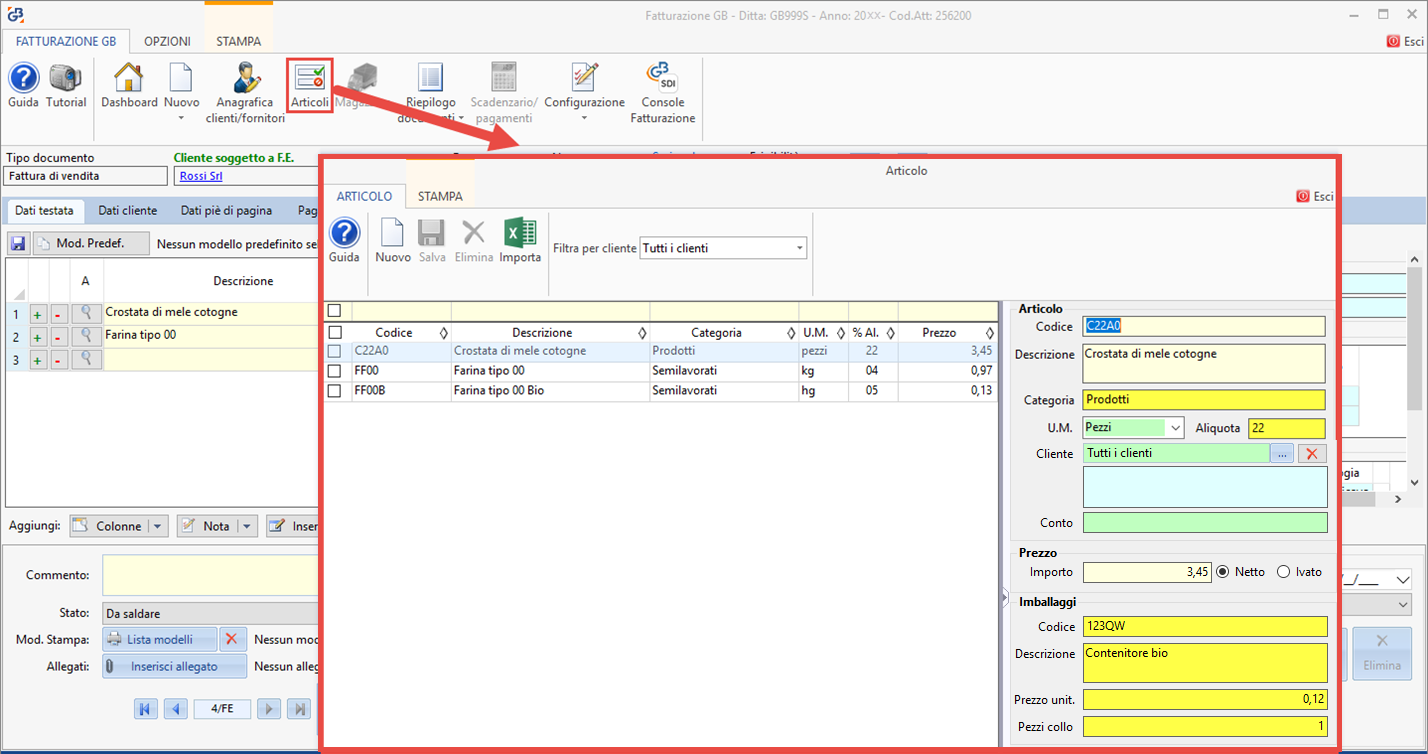Switch to the STAMPA tab in Articolo

coord(440,197)
